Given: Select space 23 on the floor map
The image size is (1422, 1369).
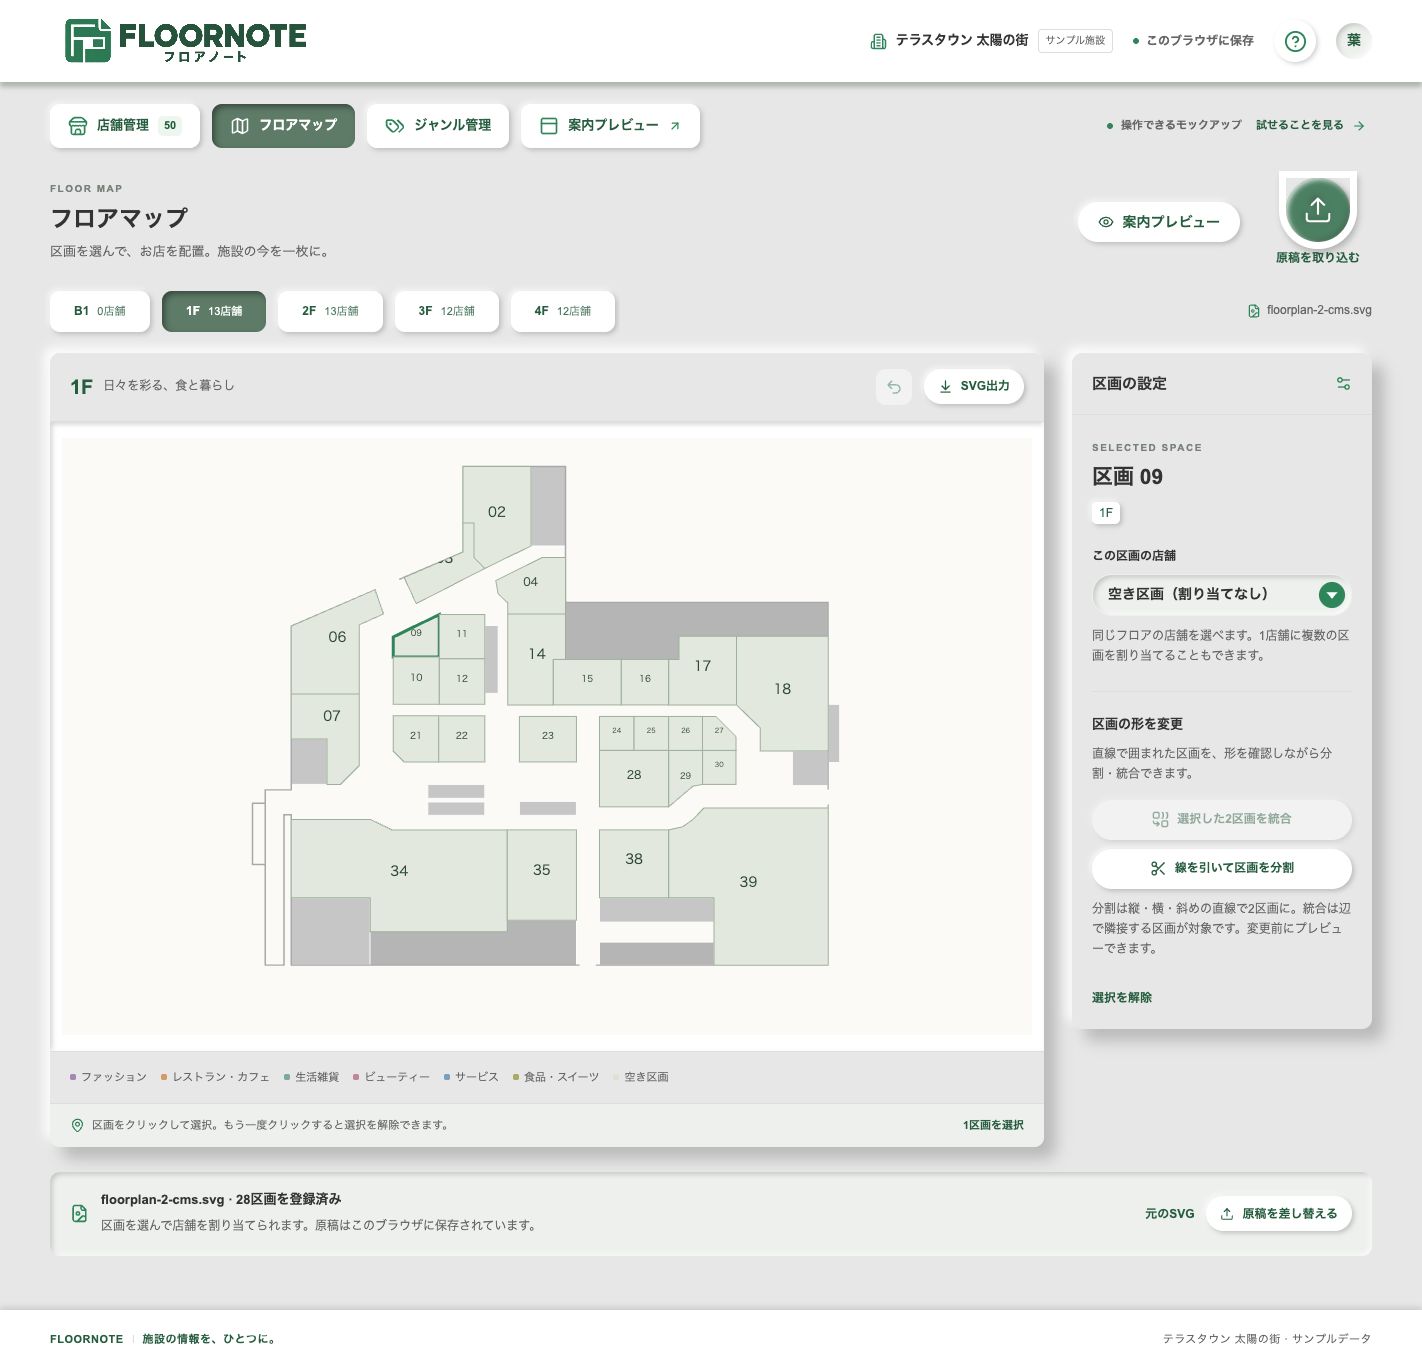Looking at the screenshot, I should click(548, 738).
